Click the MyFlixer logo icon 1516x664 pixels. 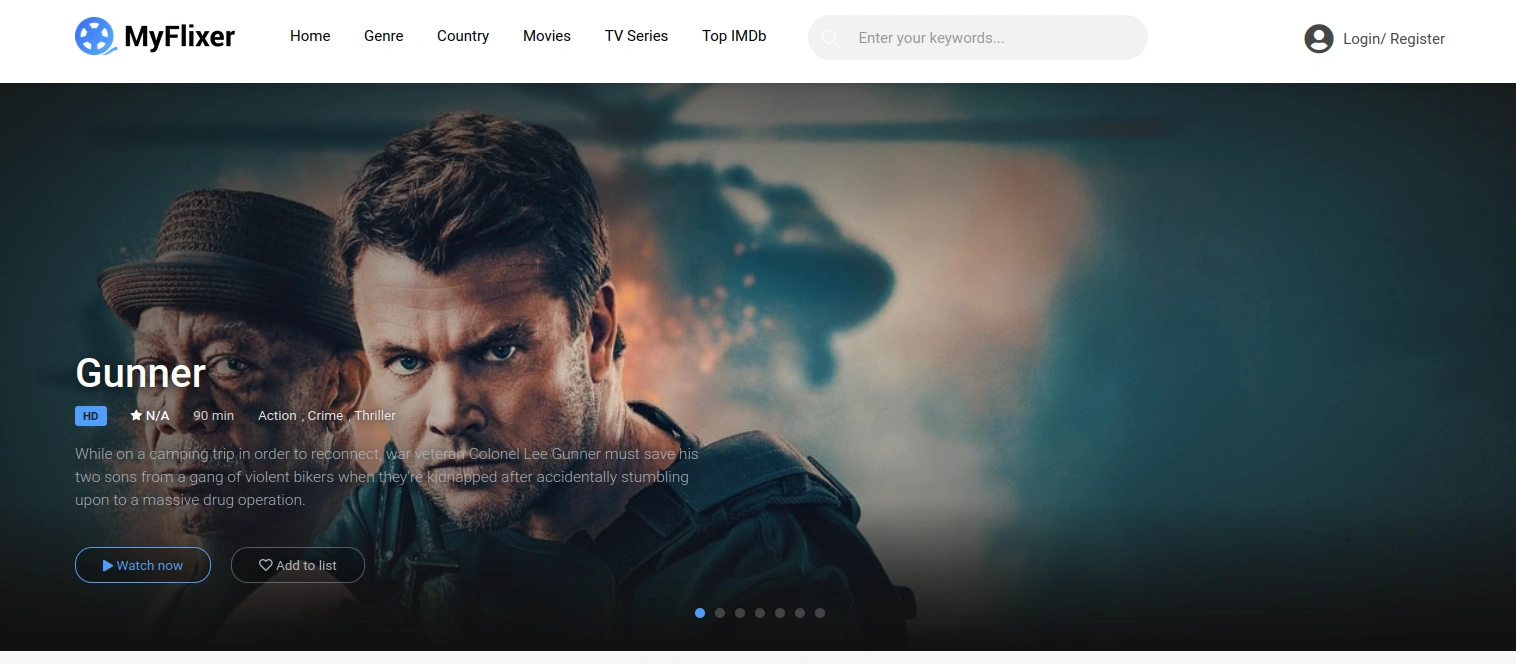(95, 36)
